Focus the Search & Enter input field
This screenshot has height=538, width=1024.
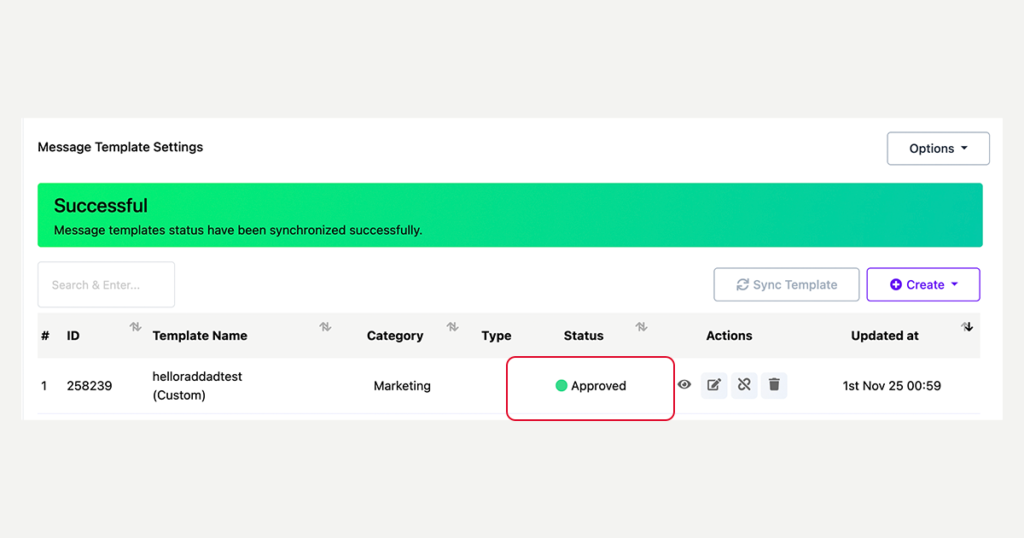(106, 285)
